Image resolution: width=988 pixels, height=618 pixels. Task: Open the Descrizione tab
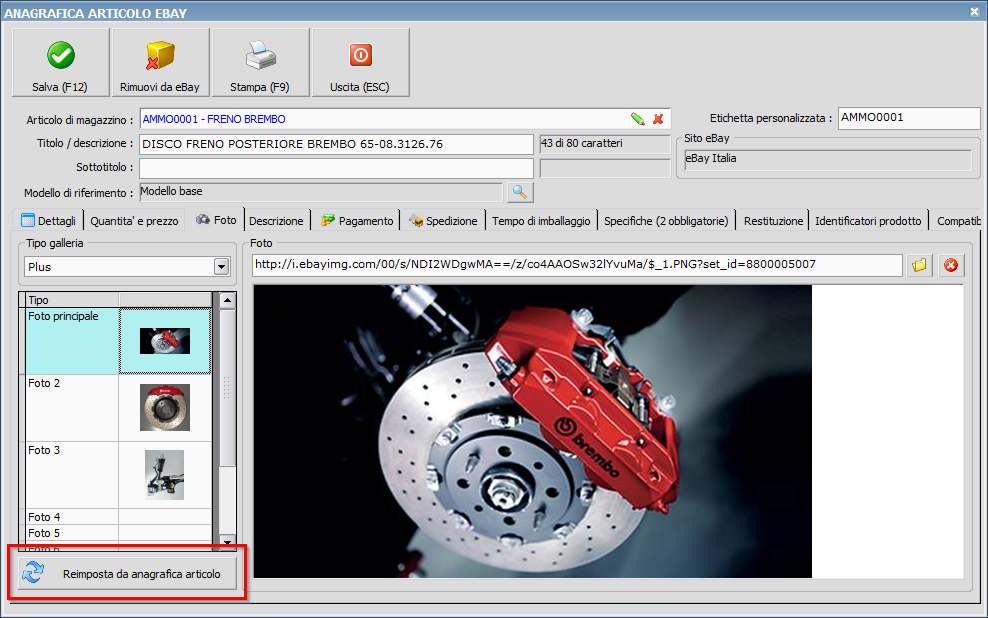(x=276, y=220)
